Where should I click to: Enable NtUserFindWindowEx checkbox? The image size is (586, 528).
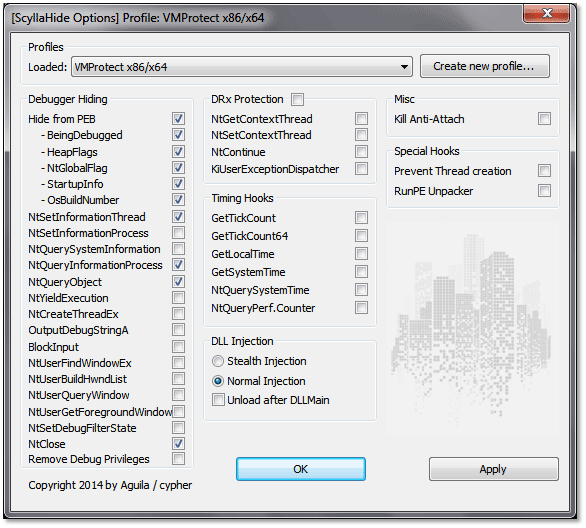pyautogui.click(x=178, y=363)
